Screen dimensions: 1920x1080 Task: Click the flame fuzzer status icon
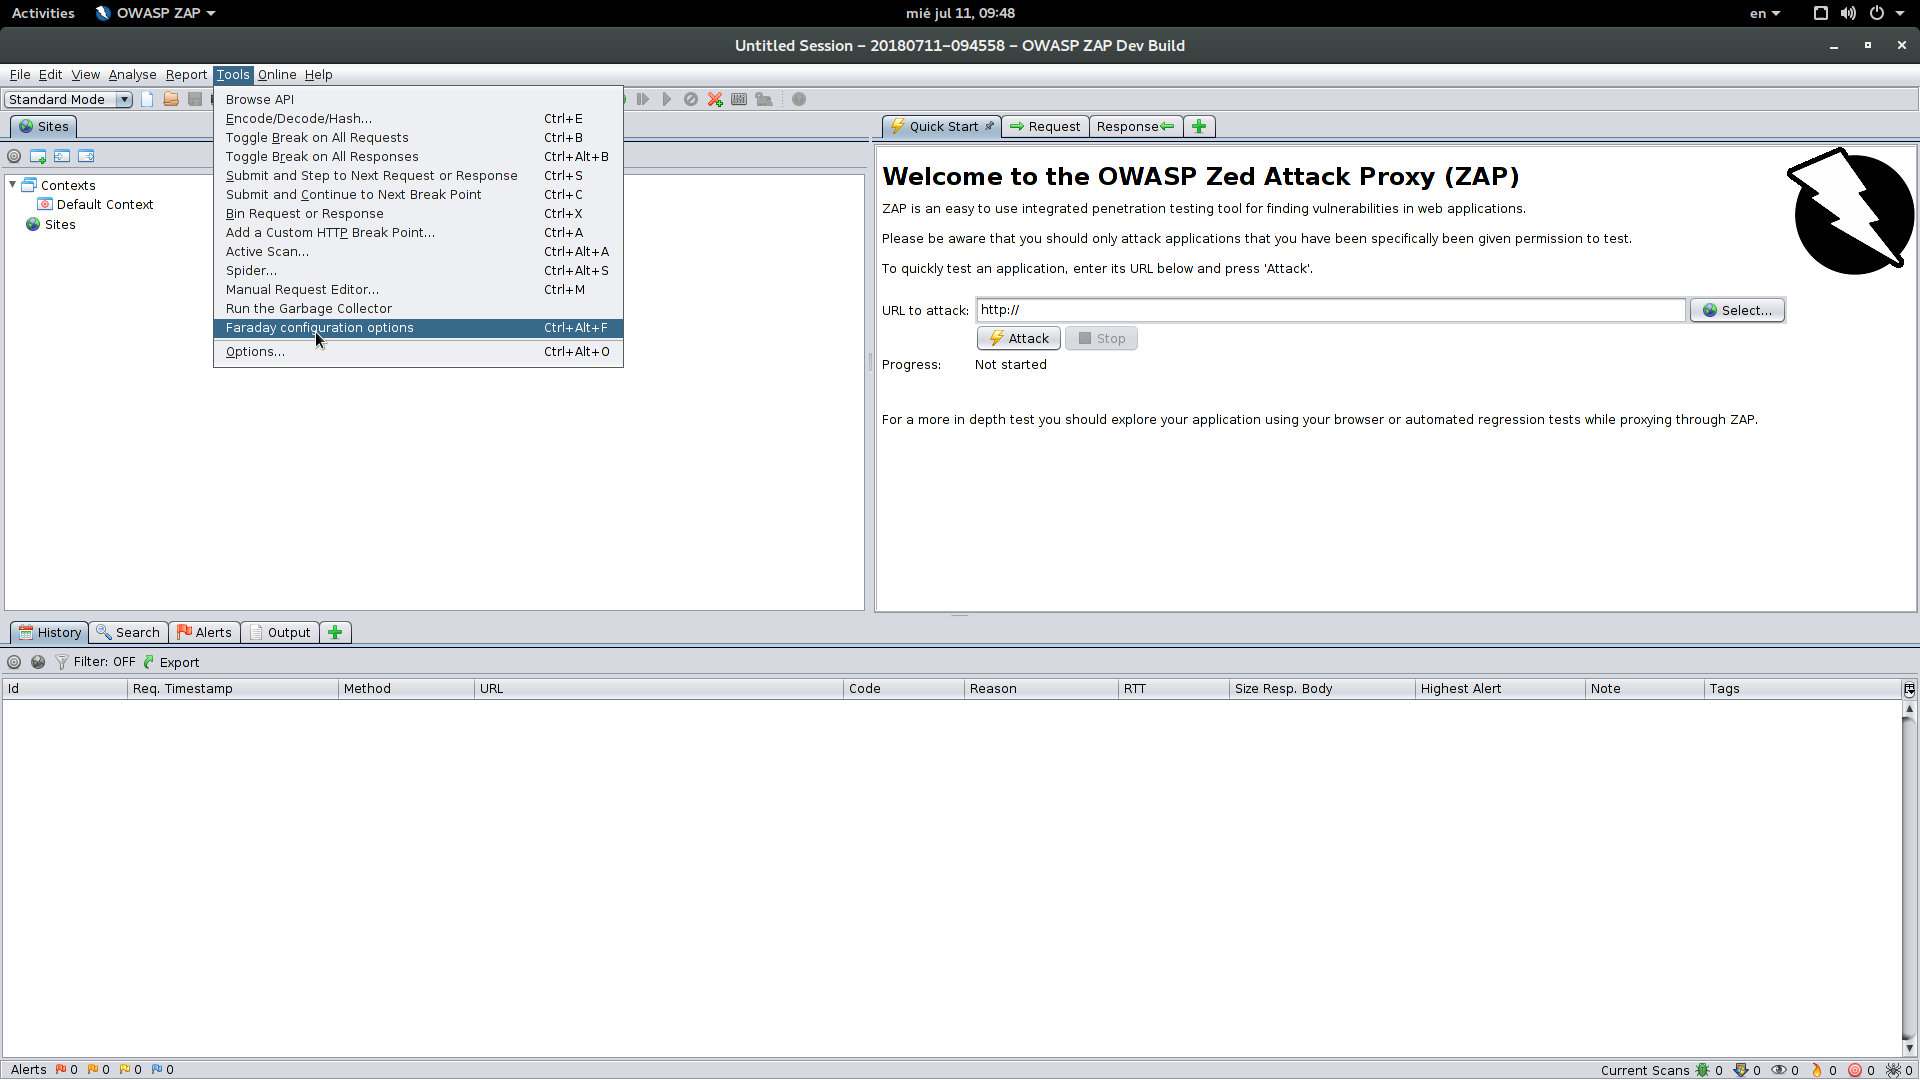[x=1817, y=1070]
